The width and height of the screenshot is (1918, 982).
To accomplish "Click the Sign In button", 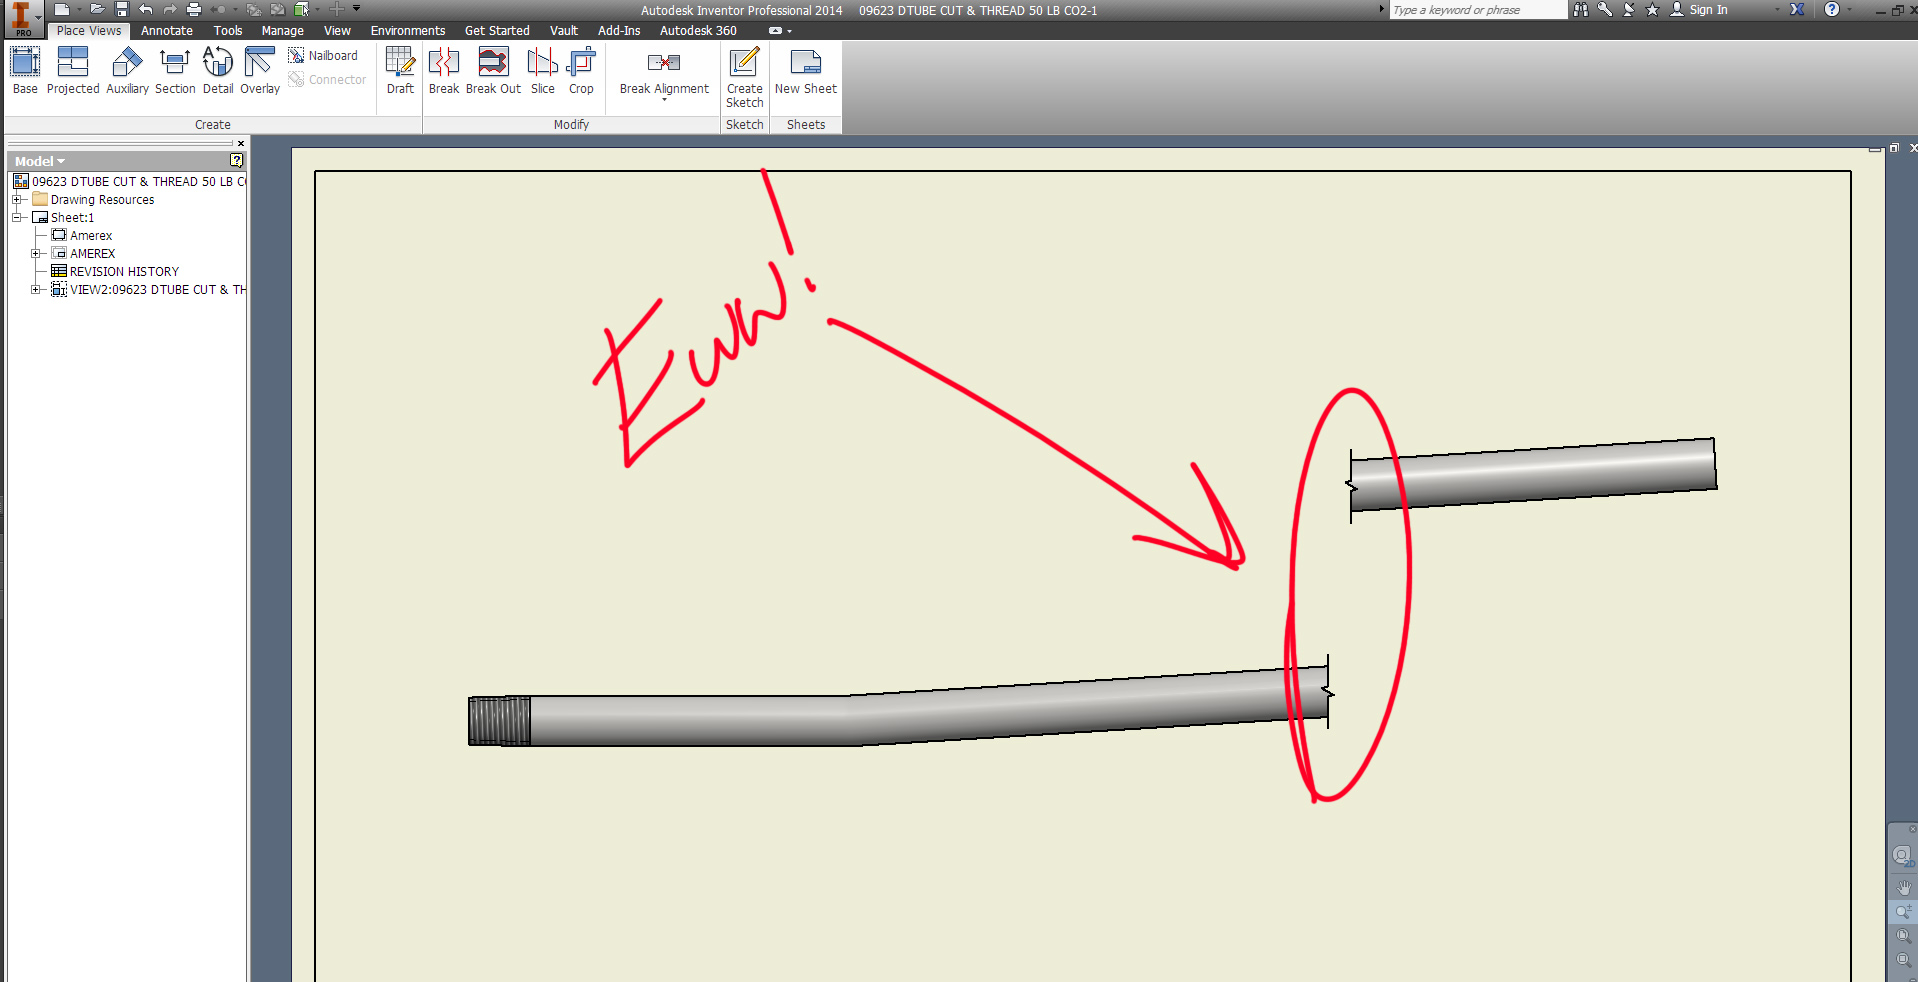I will coord(1699,10).
